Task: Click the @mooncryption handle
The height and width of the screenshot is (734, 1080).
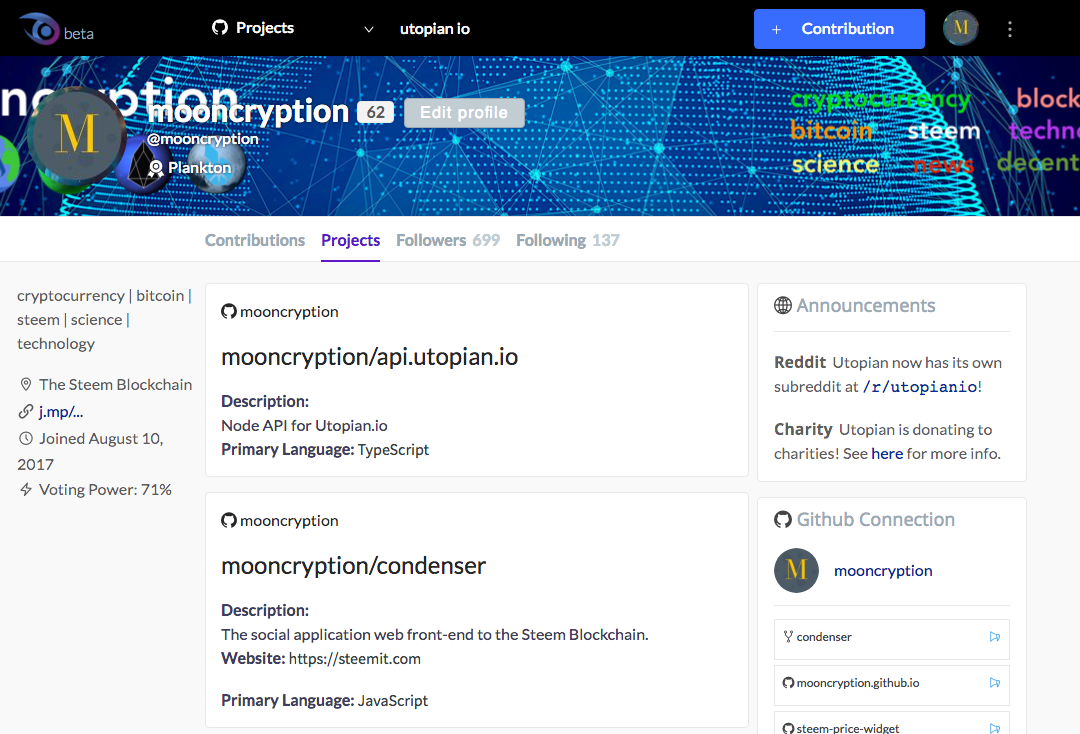Action: tap(202, 138)
